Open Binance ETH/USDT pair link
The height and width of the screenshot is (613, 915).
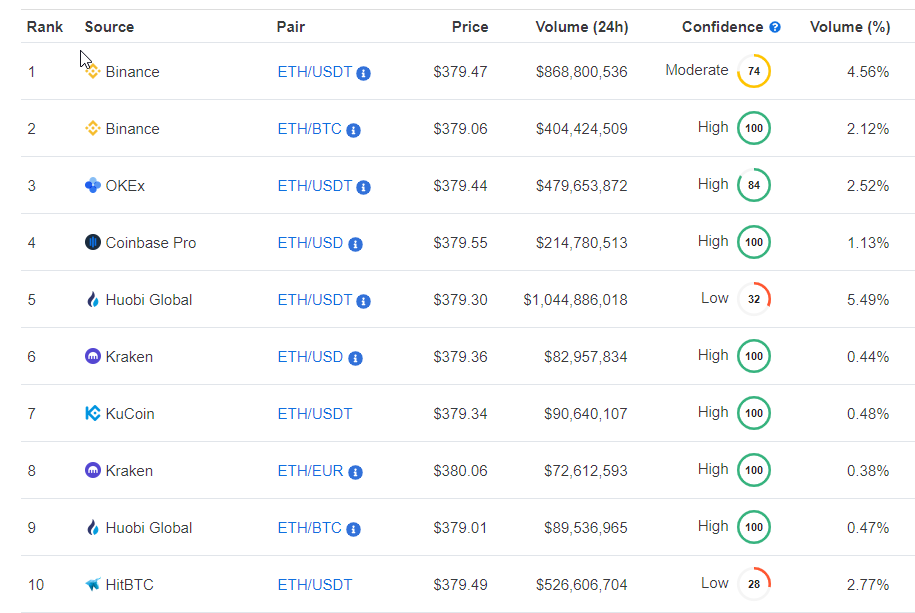(315, 72)
